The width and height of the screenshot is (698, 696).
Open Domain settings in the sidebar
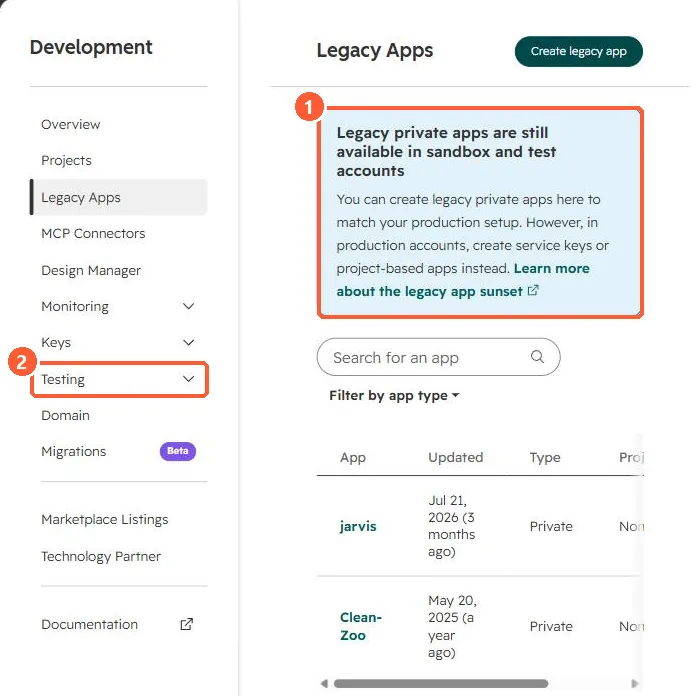click(65, 415)
